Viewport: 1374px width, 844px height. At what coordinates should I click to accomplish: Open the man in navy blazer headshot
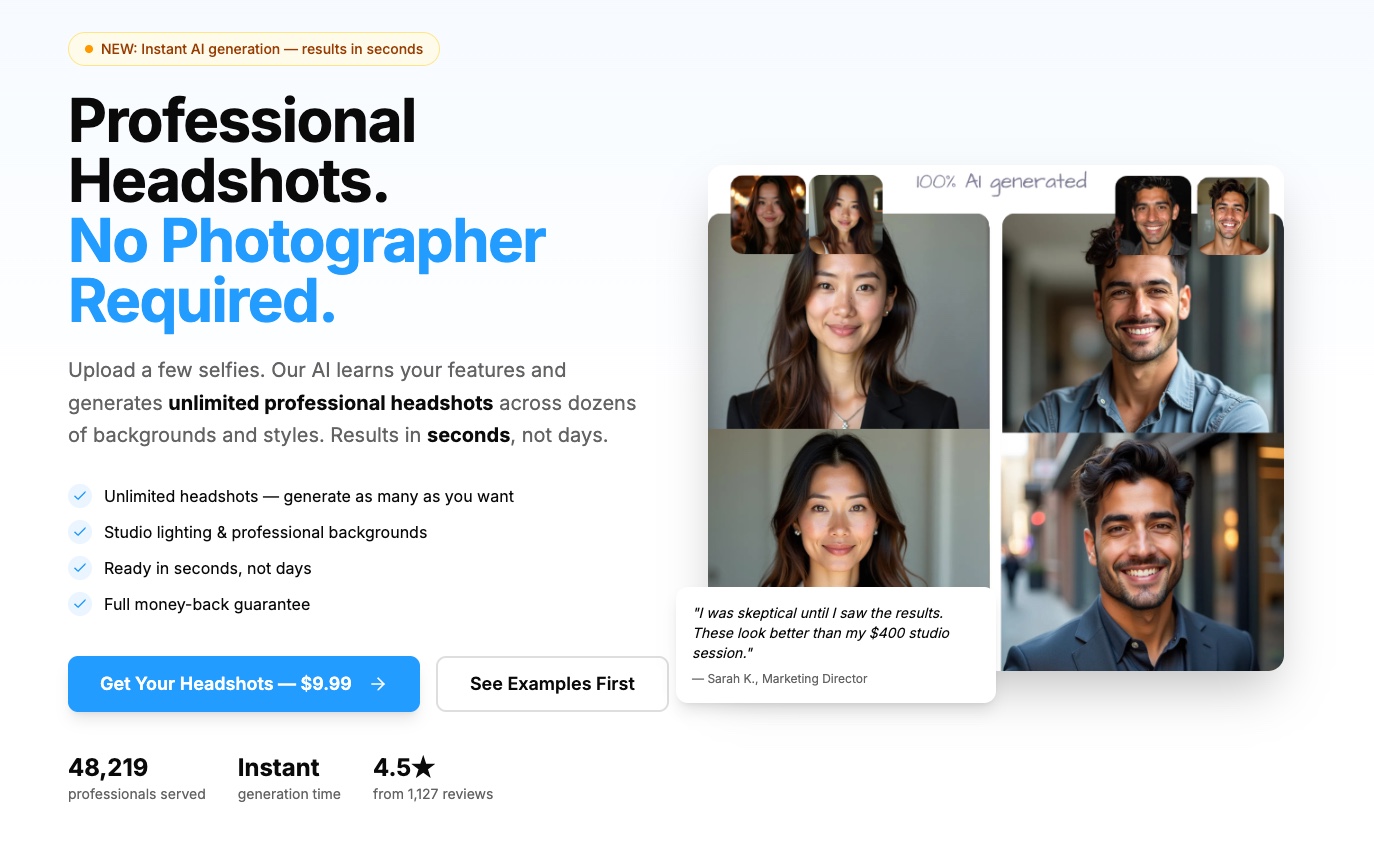(x=1143, y=552)
